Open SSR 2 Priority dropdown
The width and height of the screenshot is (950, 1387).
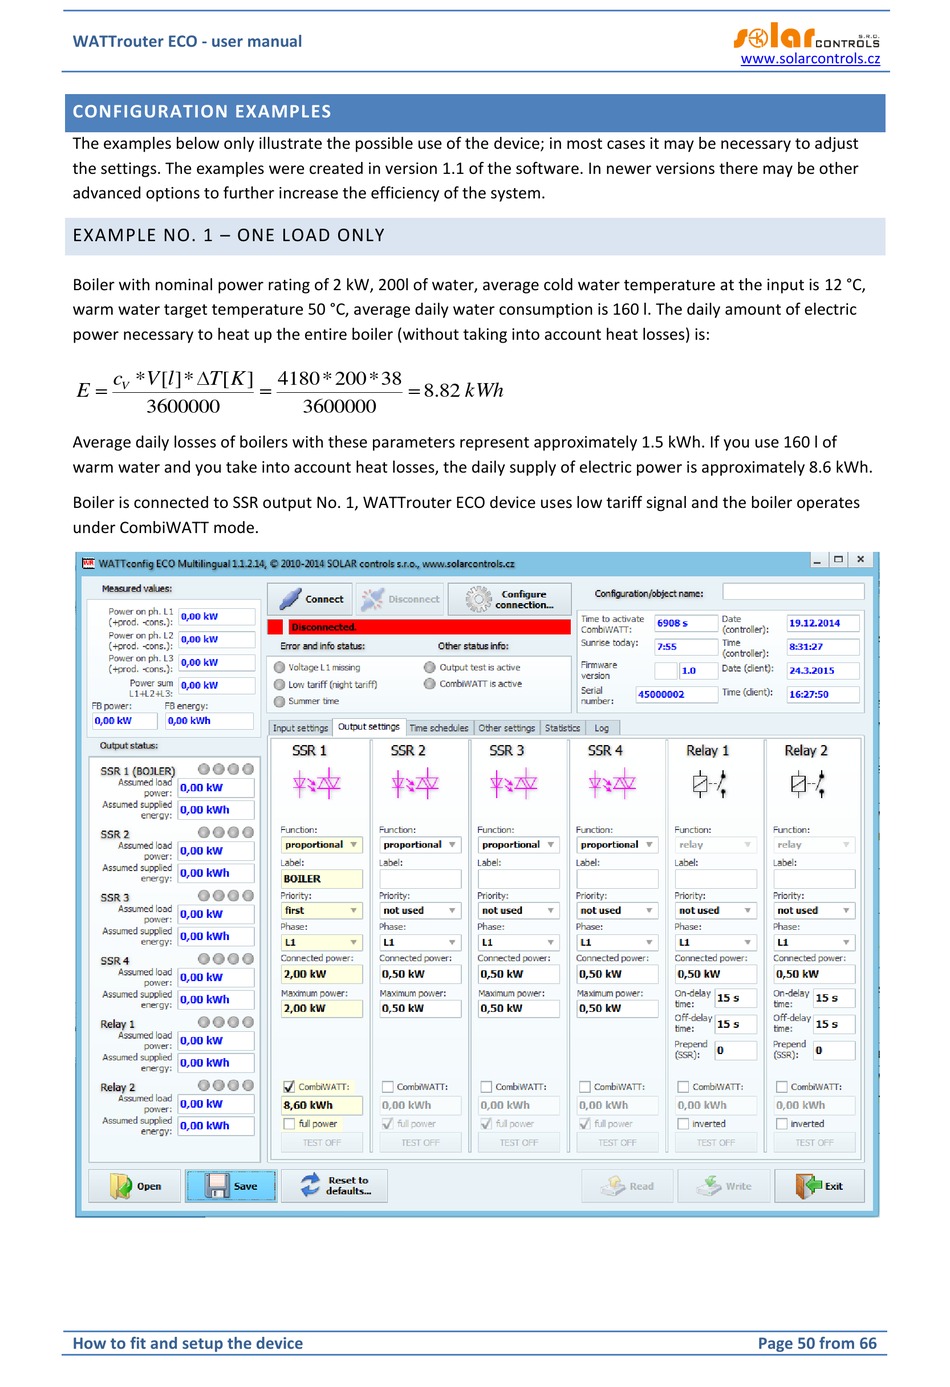pyautogui.click(x=420, y=911)
